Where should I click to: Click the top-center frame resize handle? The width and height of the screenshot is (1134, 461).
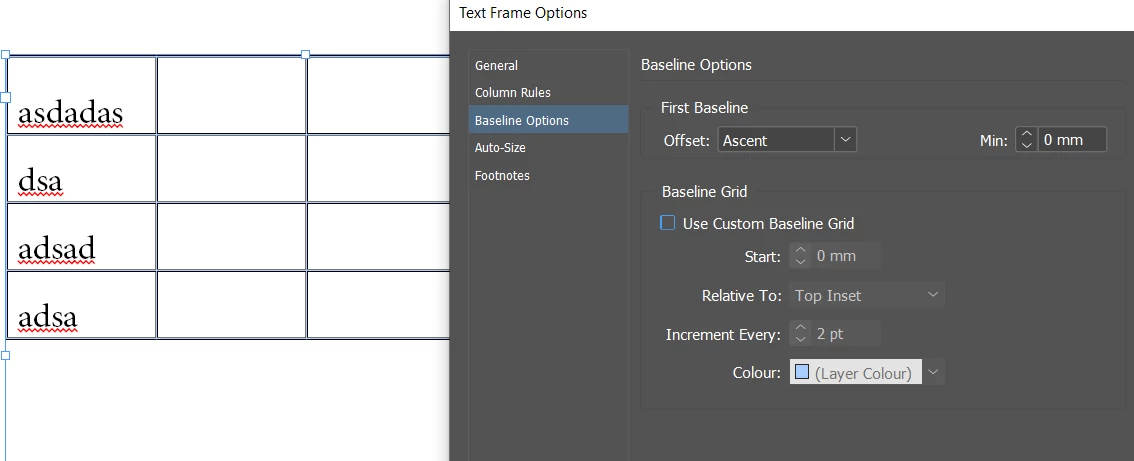coord(305,54)
